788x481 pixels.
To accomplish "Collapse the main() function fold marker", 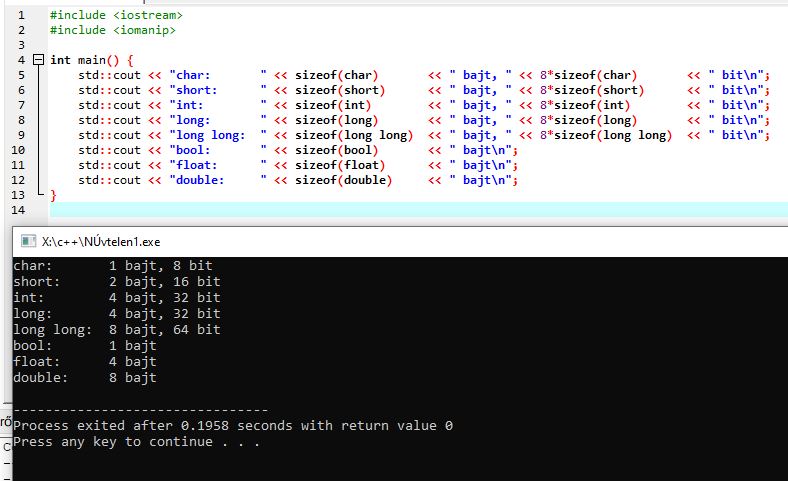I will 38,60.
